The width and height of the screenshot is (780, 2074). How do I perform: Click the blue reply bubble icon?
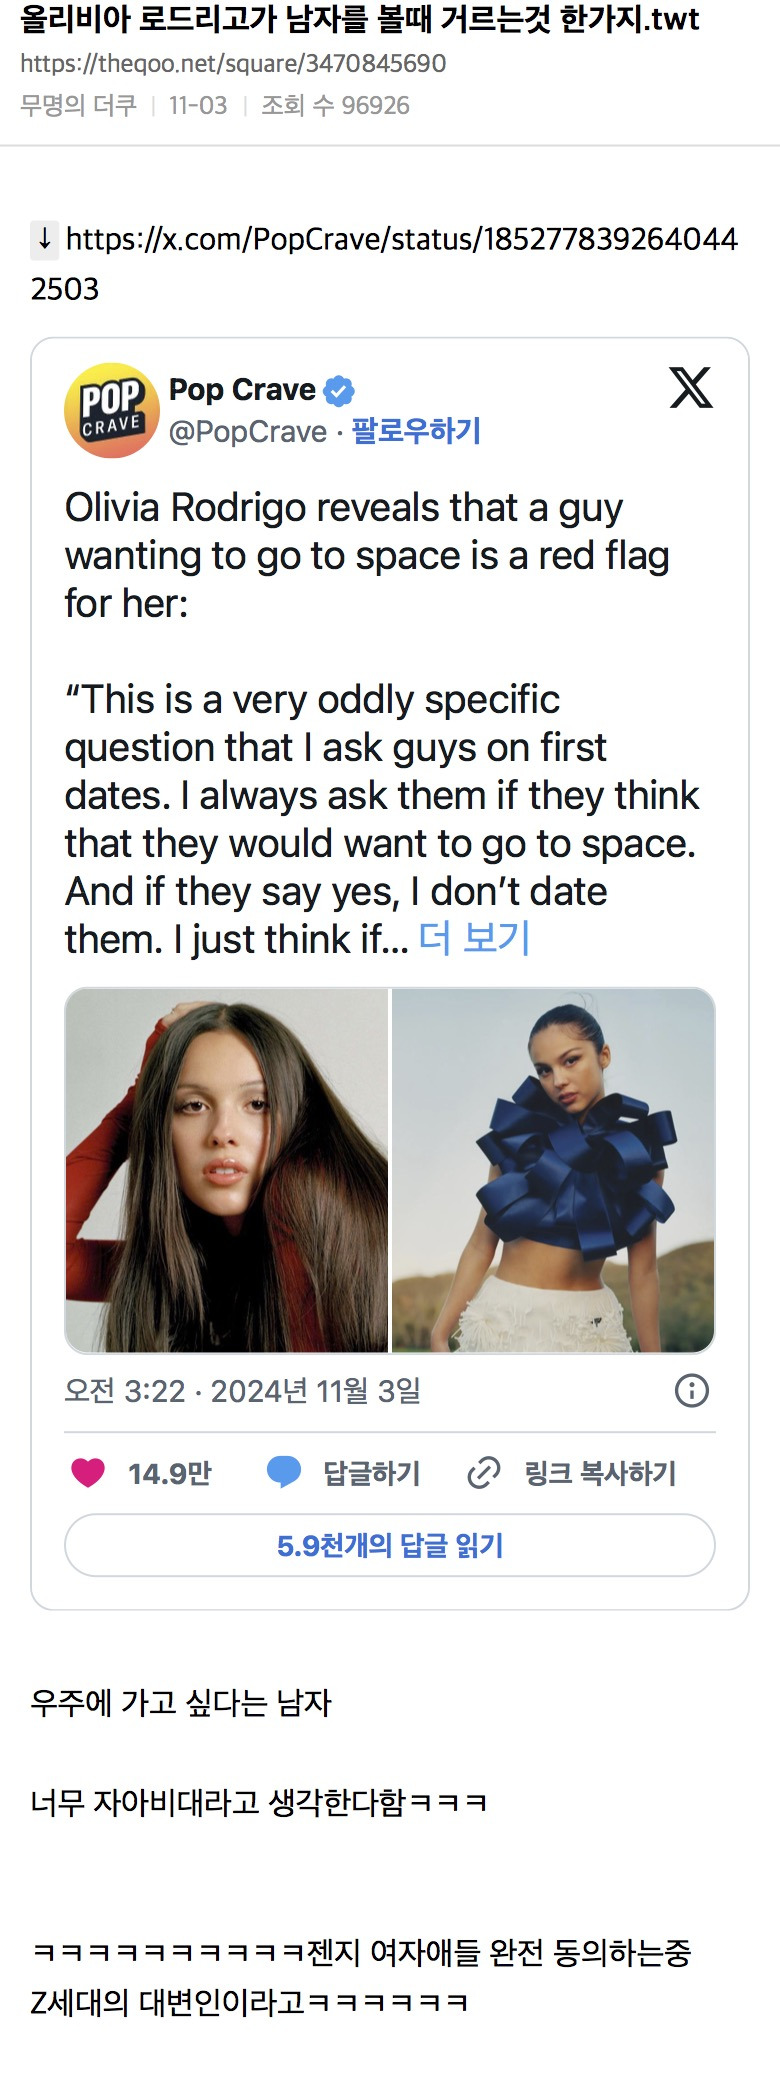coord(284,1472)
